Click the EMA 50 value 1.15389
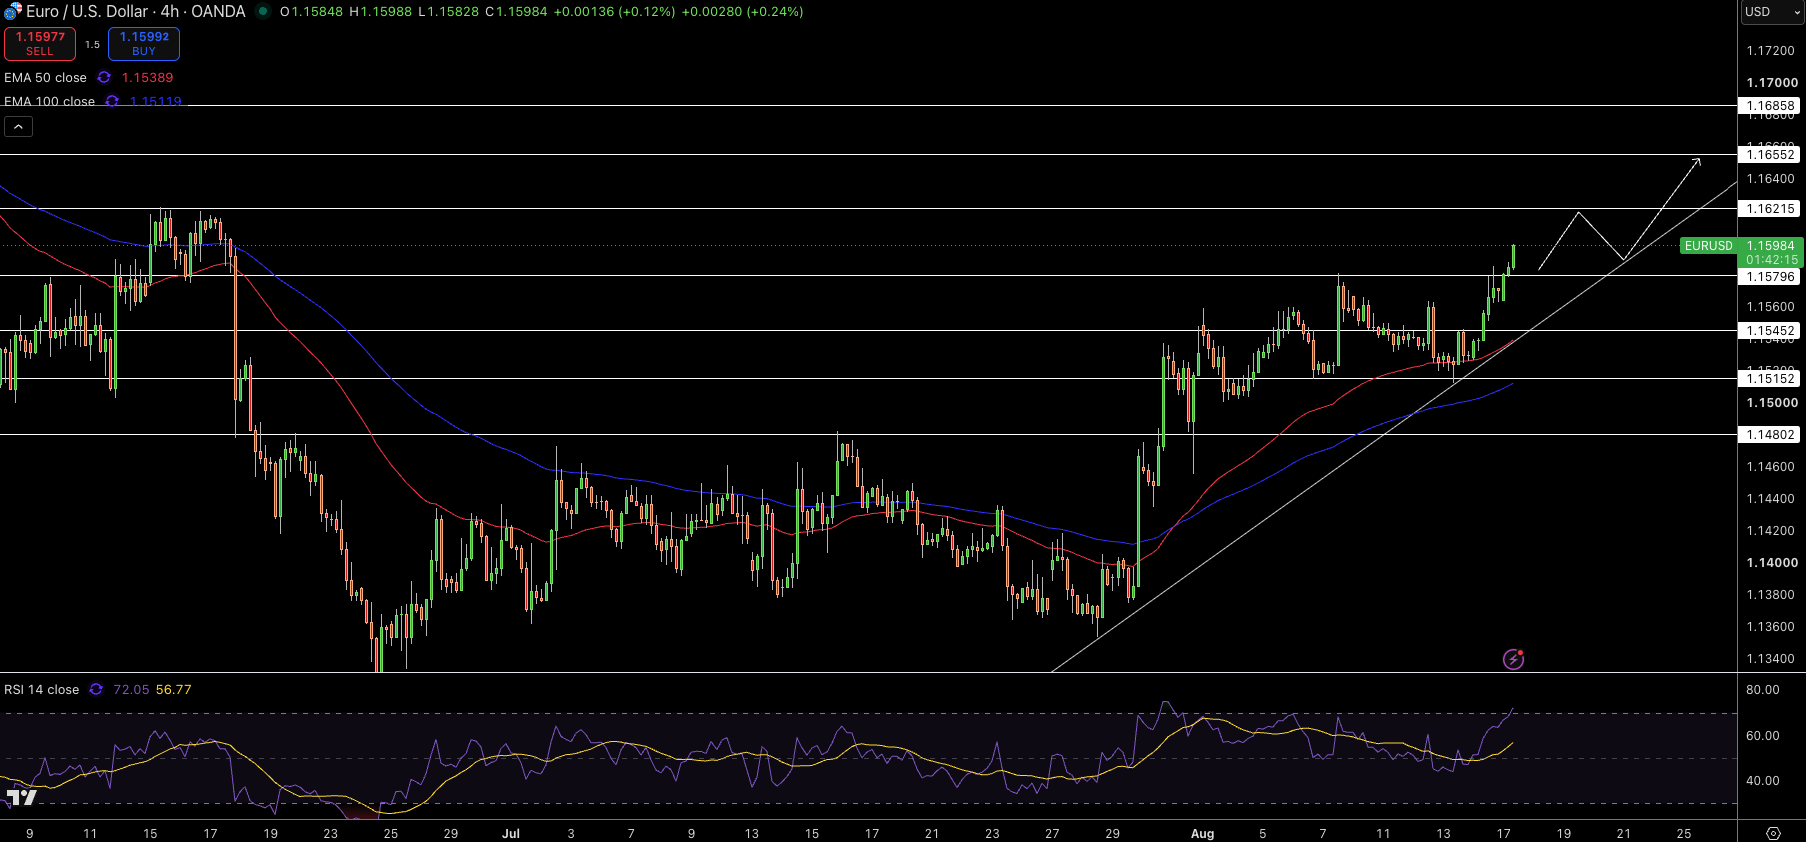Screen dimensions: 1806x842 (x=147, y=78)
